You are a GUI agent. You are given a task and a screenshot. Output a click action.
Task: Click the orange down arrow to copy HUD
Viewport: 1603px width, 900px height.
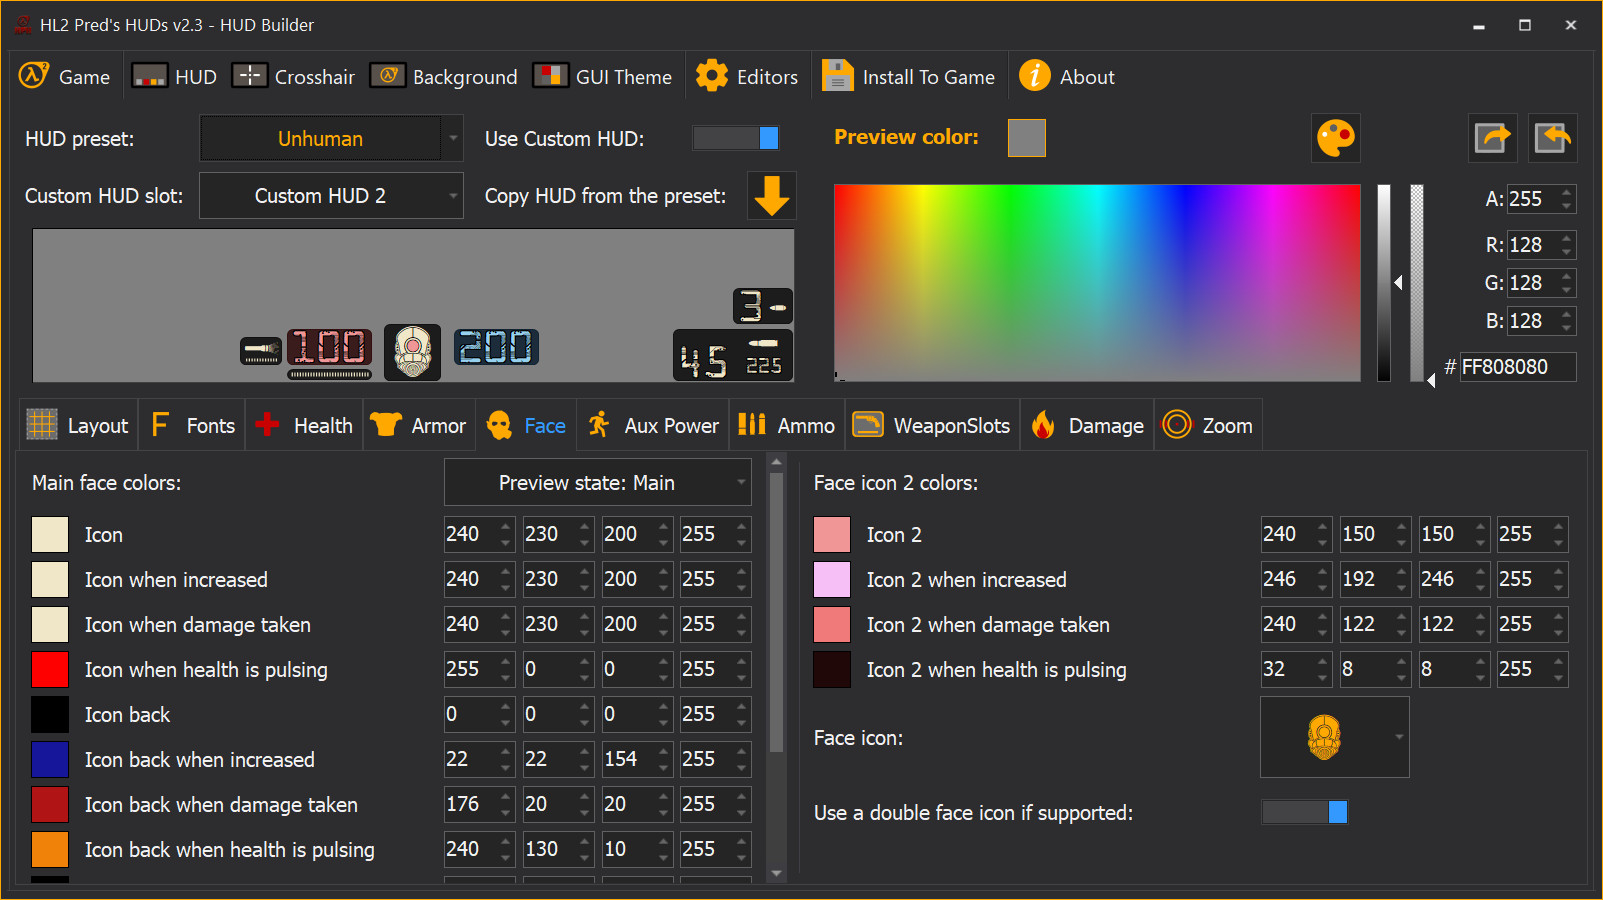point(770,196)
